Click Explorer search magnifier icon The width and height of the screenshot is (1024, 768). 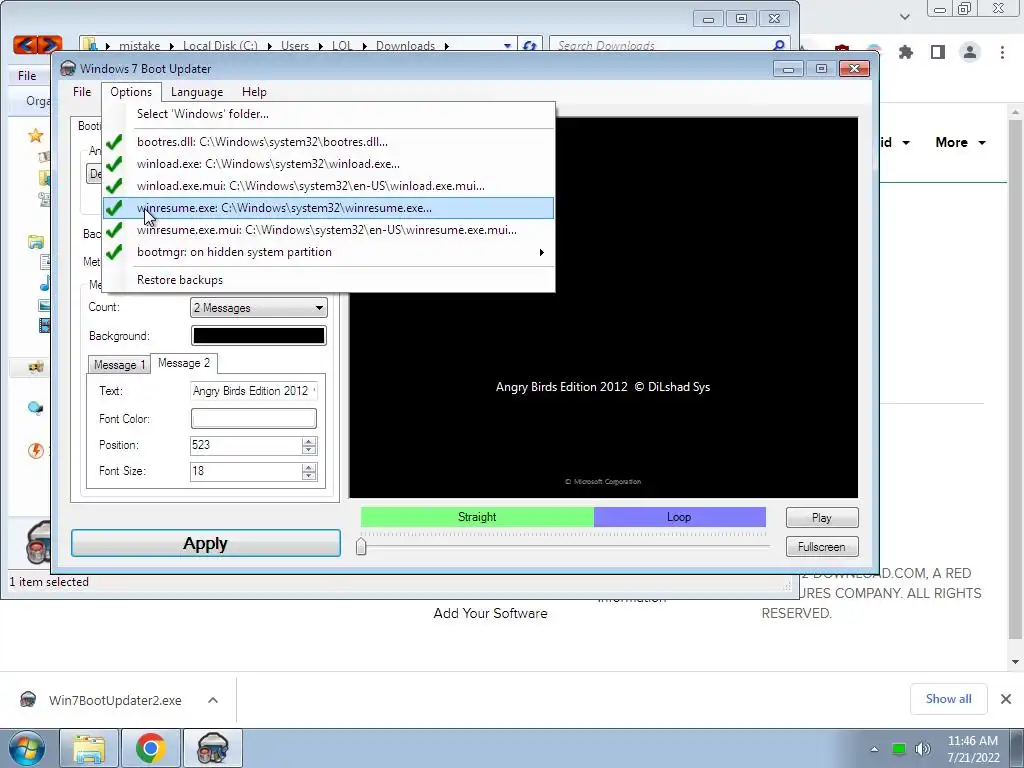[x=778, y=46]
